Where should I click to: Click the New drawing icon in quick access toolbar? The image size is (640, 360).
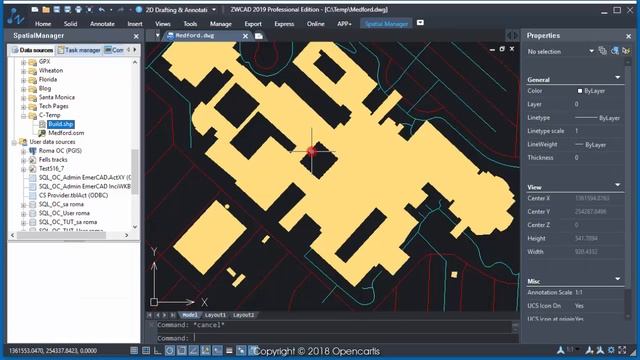[x=35, y=9]
